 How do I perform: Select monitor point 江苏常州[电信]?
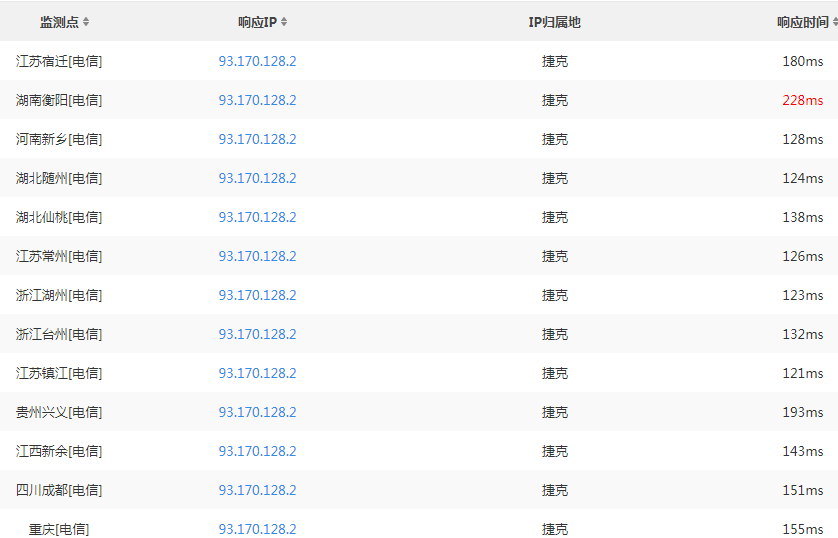click(59, 256)
